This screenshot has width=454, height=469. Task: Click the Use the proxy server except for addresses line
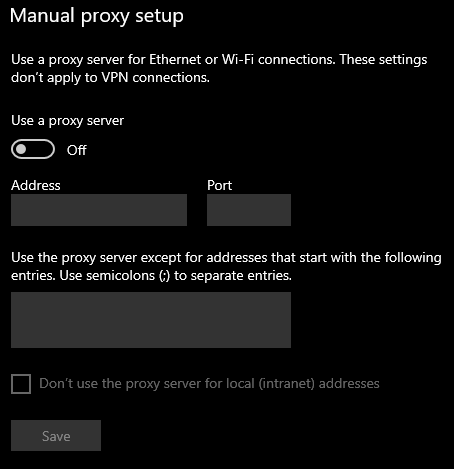(x=226, y=258)
